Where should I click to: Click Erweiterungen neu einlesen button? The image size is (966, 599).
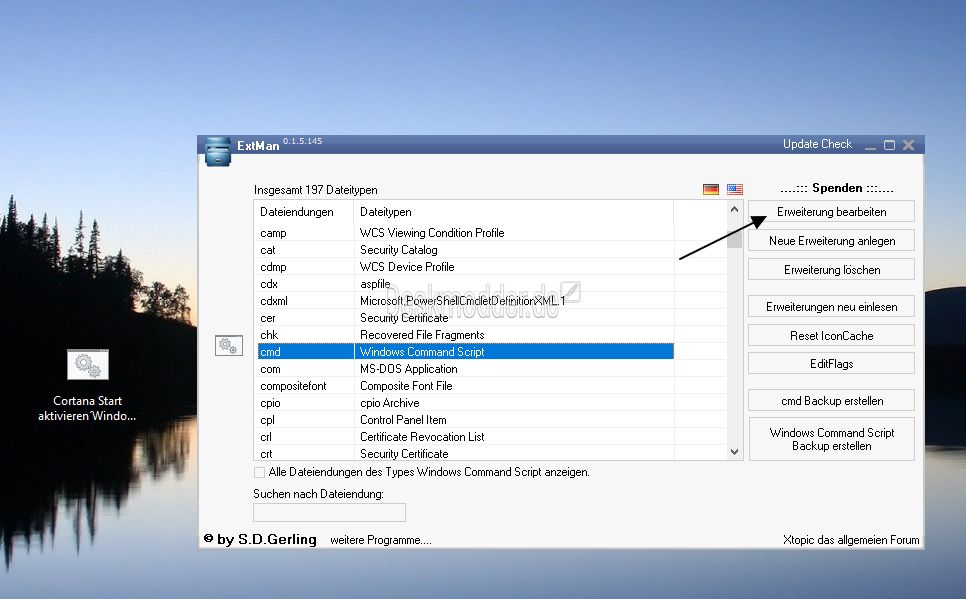point(831,306)
